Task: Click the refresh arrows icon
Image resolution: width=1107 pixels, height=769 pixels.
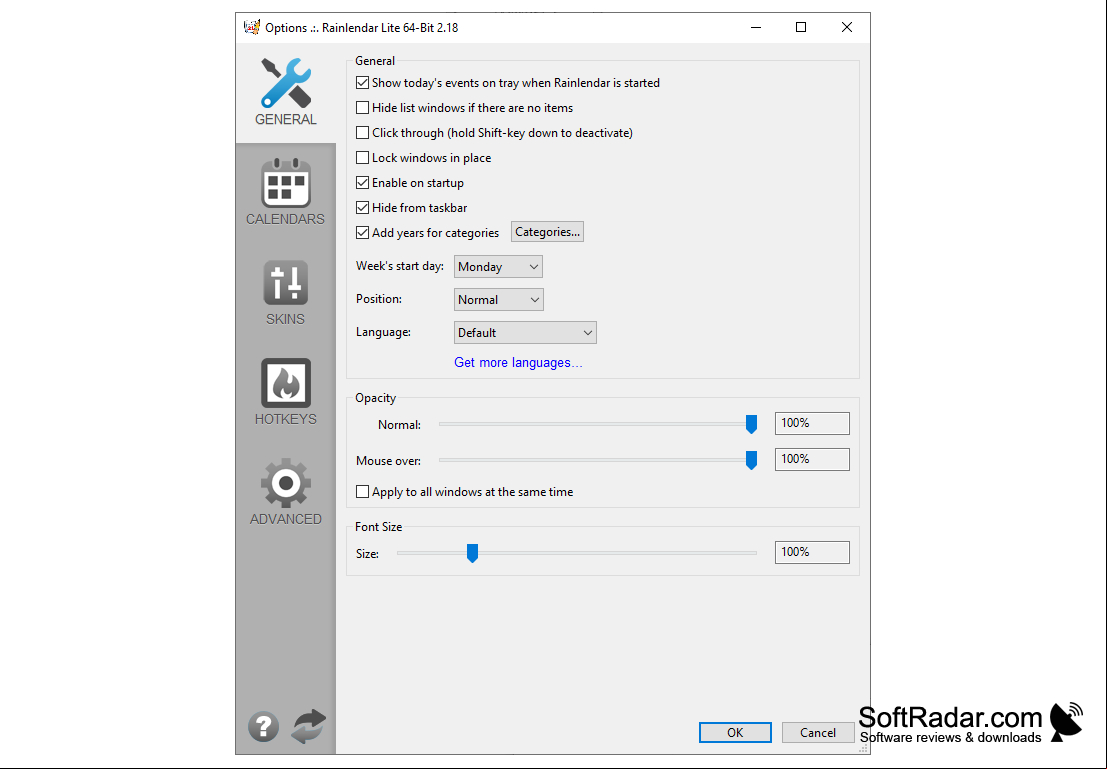Action: 309,726
